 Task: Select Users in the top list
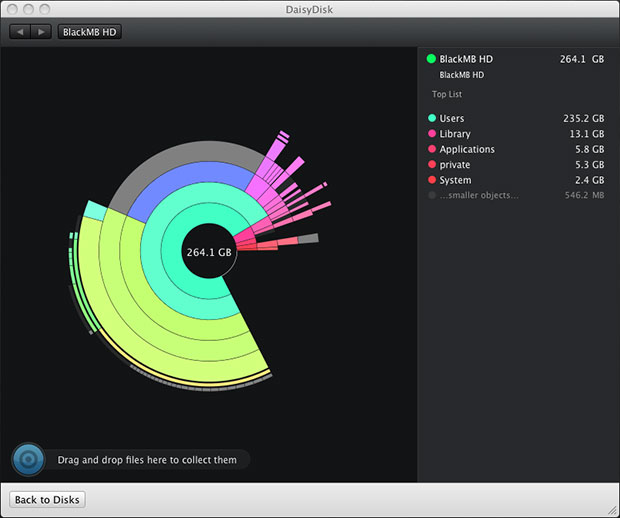tap(516, 118)
